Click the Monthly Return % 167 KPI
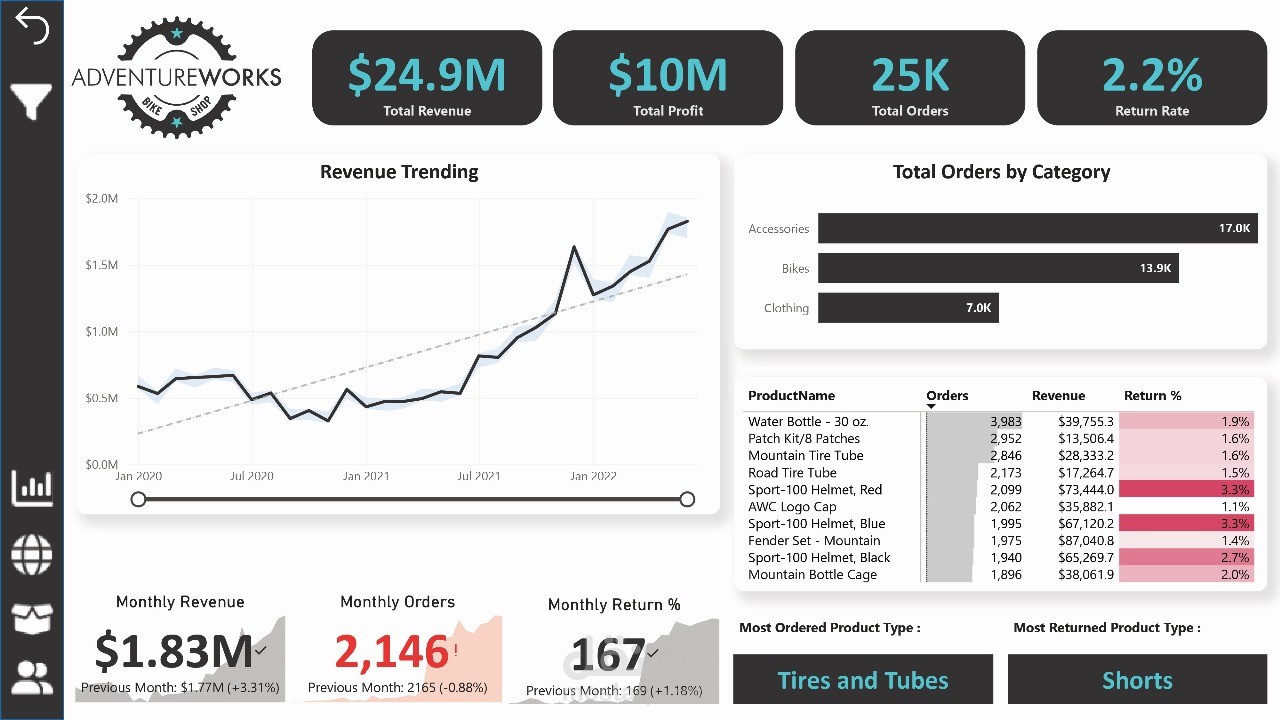This screenshot has width=1280, height=720. pos(614,650)
